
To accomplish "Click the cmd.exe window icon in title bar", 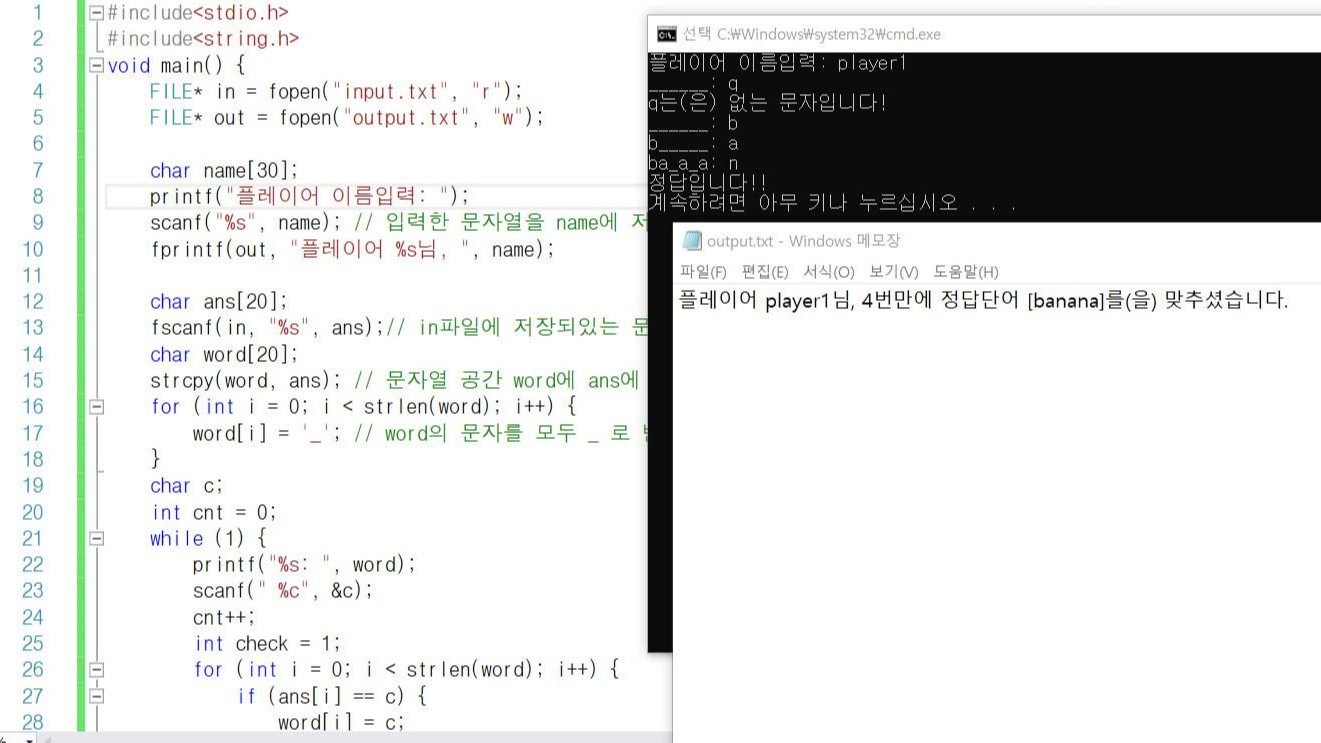I will (666, 34).
